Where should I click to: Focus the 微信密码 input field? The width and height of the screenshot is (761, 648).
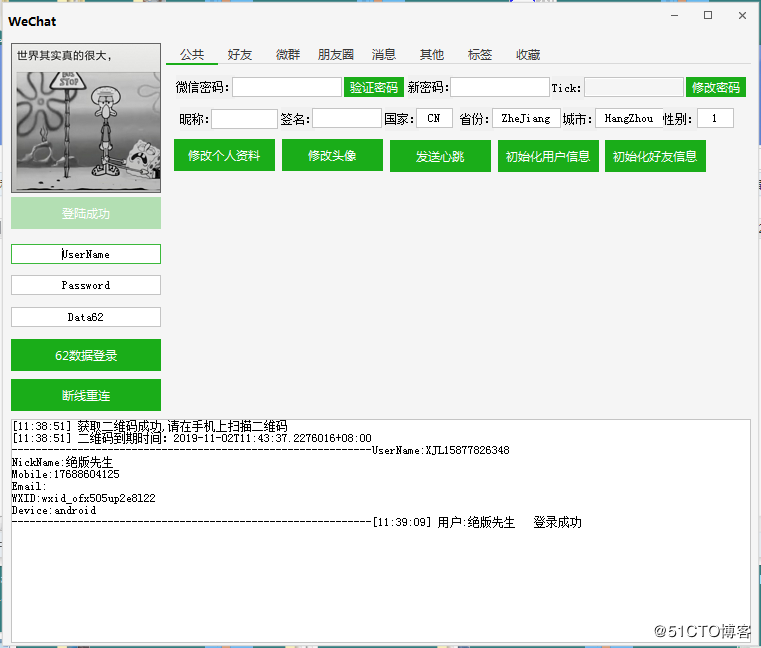287,87
